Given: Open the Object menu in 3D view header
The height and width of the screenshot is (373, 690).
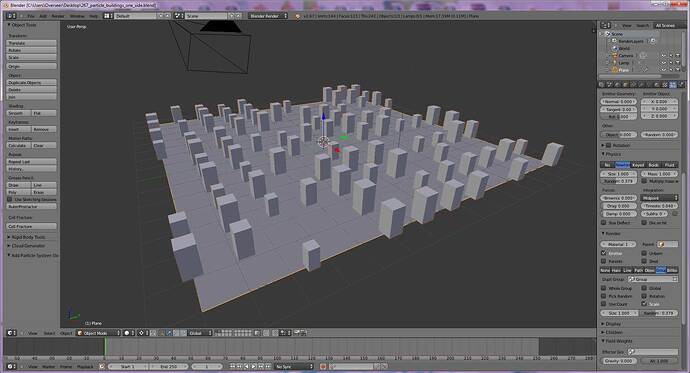Looking at the screenshot, I should [x=66, y=333].
